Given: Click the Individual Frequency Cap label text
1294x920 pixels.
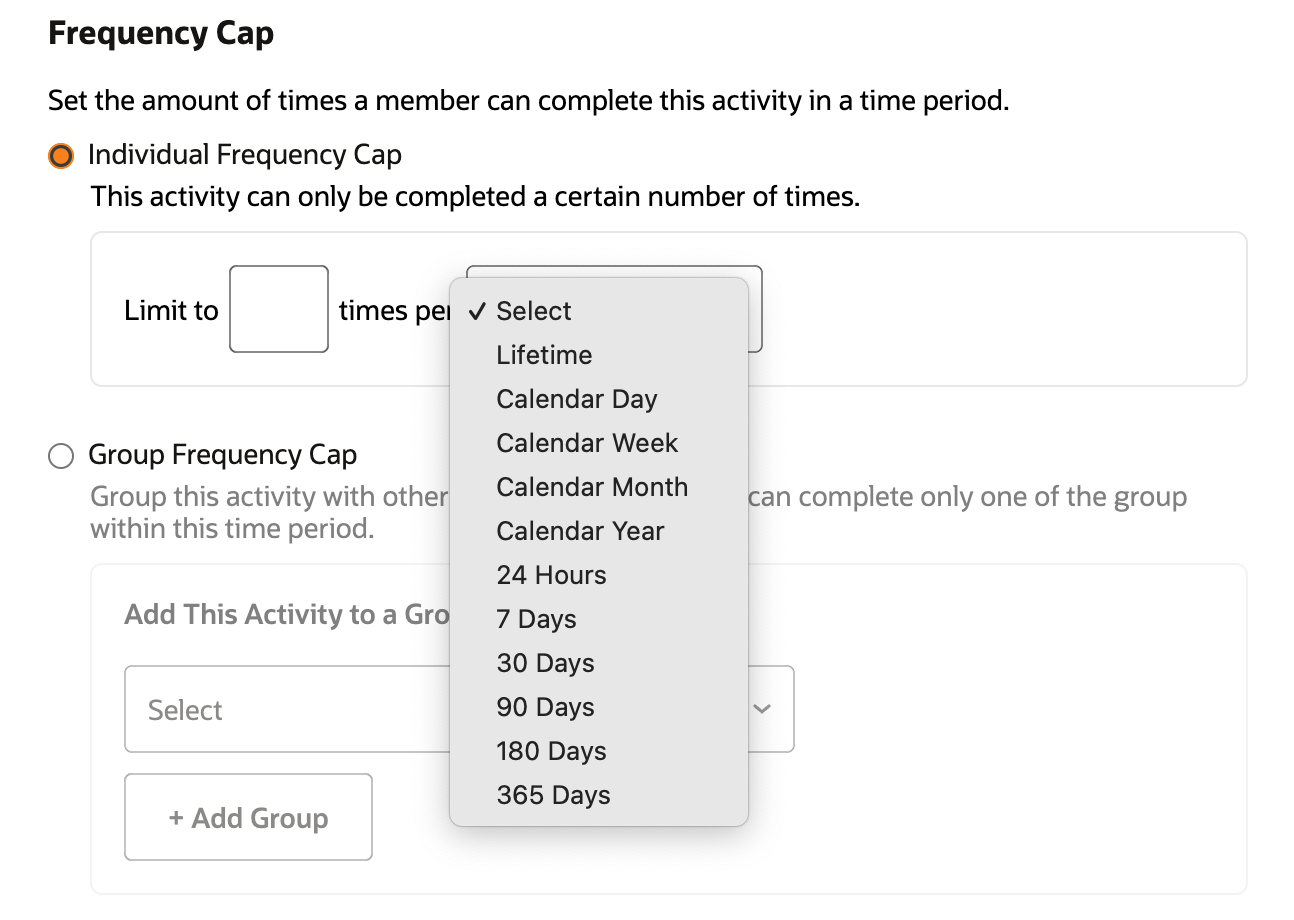Looking at the screenshot, I should (245, 155).
